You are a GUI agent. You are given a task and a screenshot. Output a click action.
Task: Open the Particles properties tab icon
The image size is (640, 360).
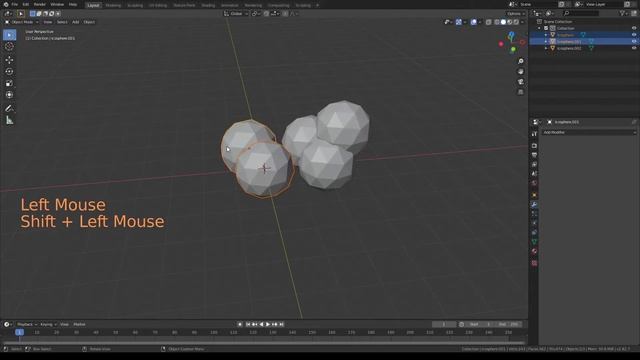(534, 214)
